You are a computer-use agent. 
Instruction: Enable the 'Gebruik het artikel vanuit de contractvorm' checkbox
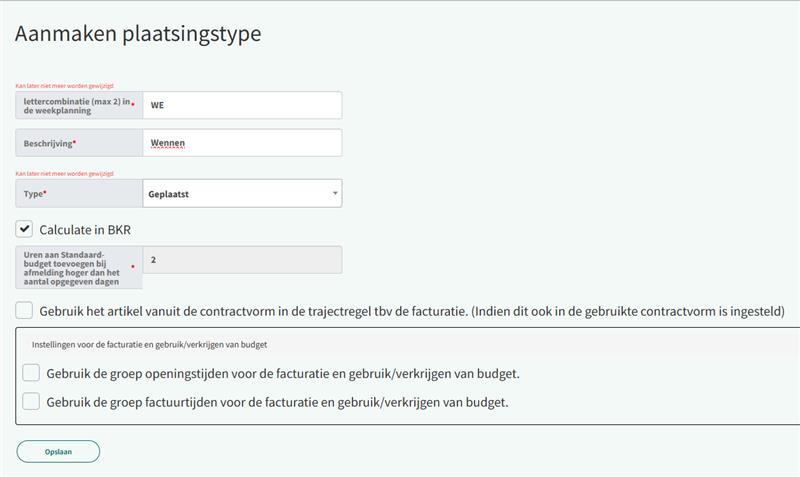(25, 311)
